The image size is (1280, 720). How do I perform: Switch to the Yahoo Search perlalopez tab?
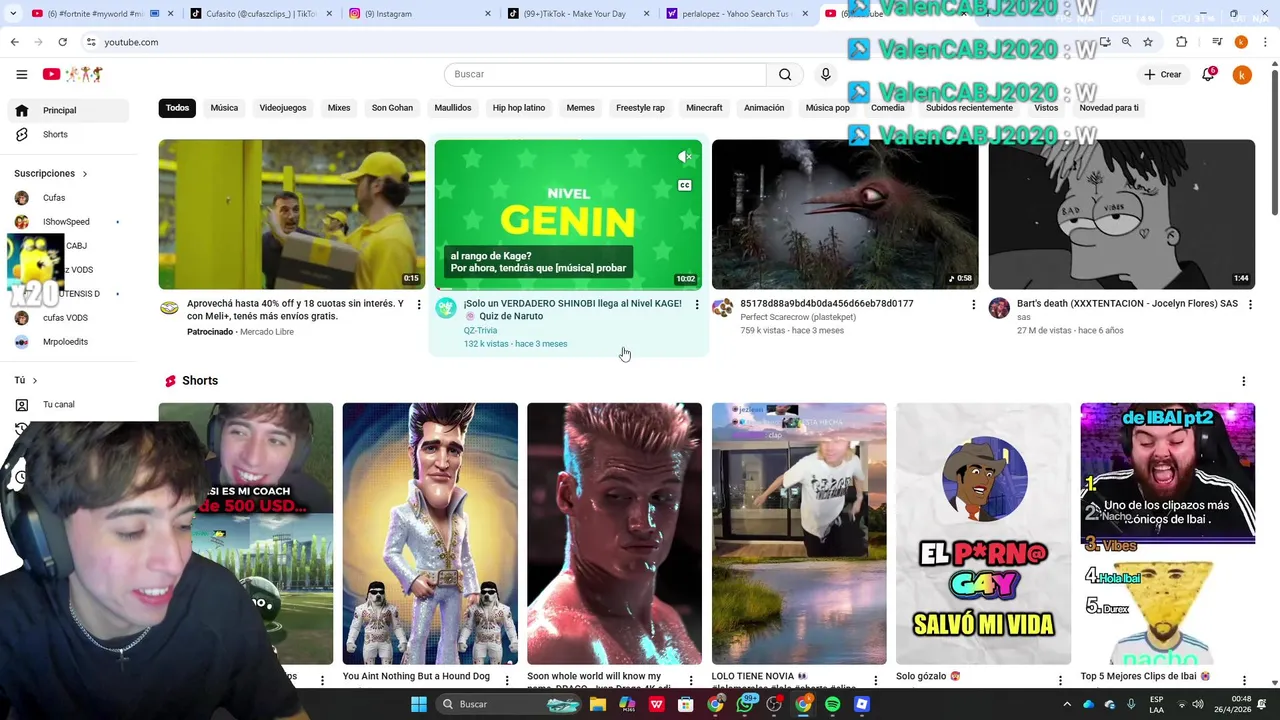click(x=735, y=14)
